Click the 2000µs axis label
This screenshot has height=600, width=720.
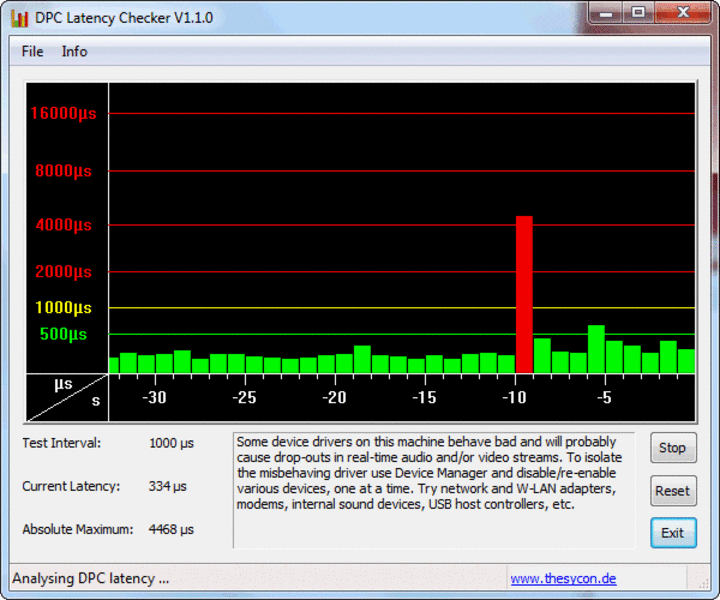[x=63, y=271]
